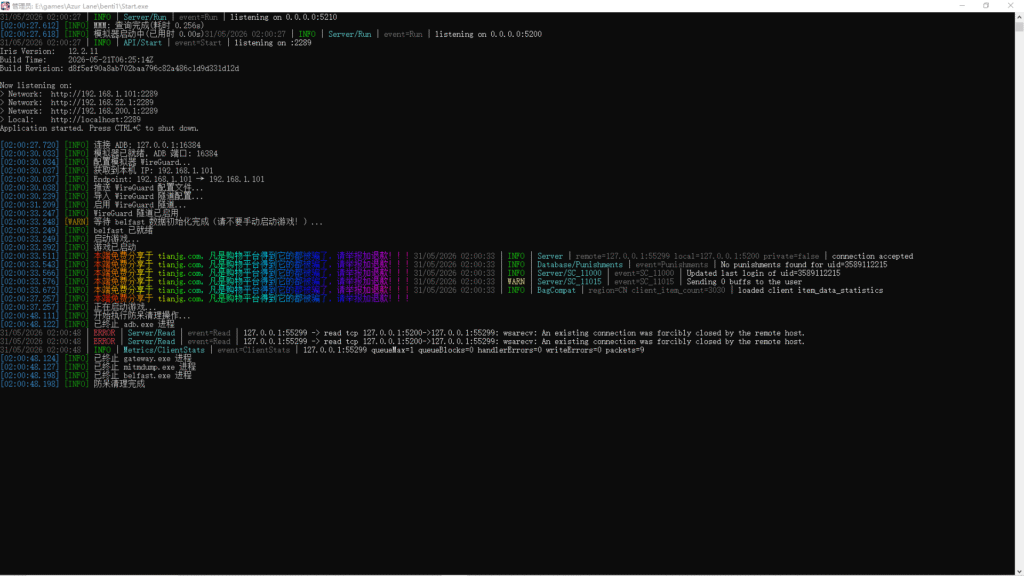Click the 'Iris Version: 12.2.11' line
1024x576 pixels.
tap(49, 51)
